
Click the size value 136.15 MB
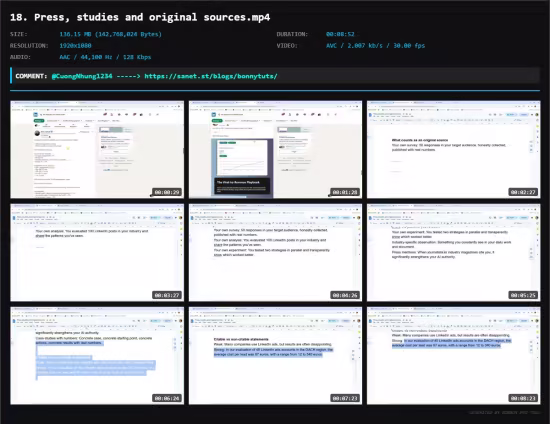coord(110,34)
